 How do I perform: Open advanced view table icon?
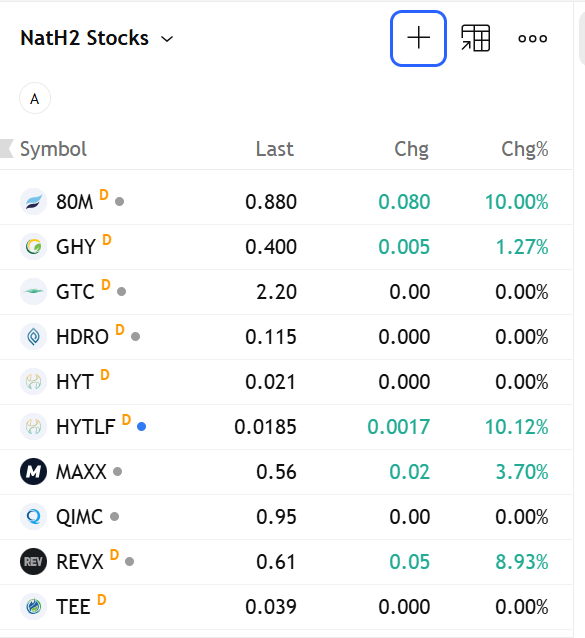475,38
